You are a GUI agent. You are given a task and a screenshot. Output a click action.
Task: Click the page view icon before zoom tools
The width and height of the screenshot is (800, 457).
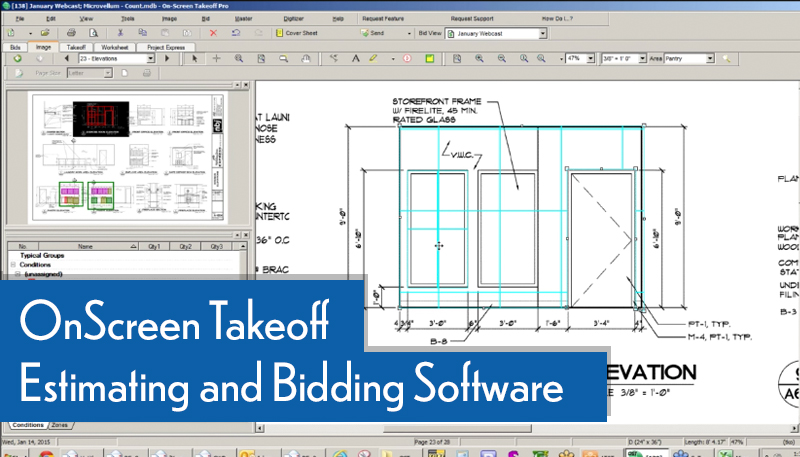point(457,59)
